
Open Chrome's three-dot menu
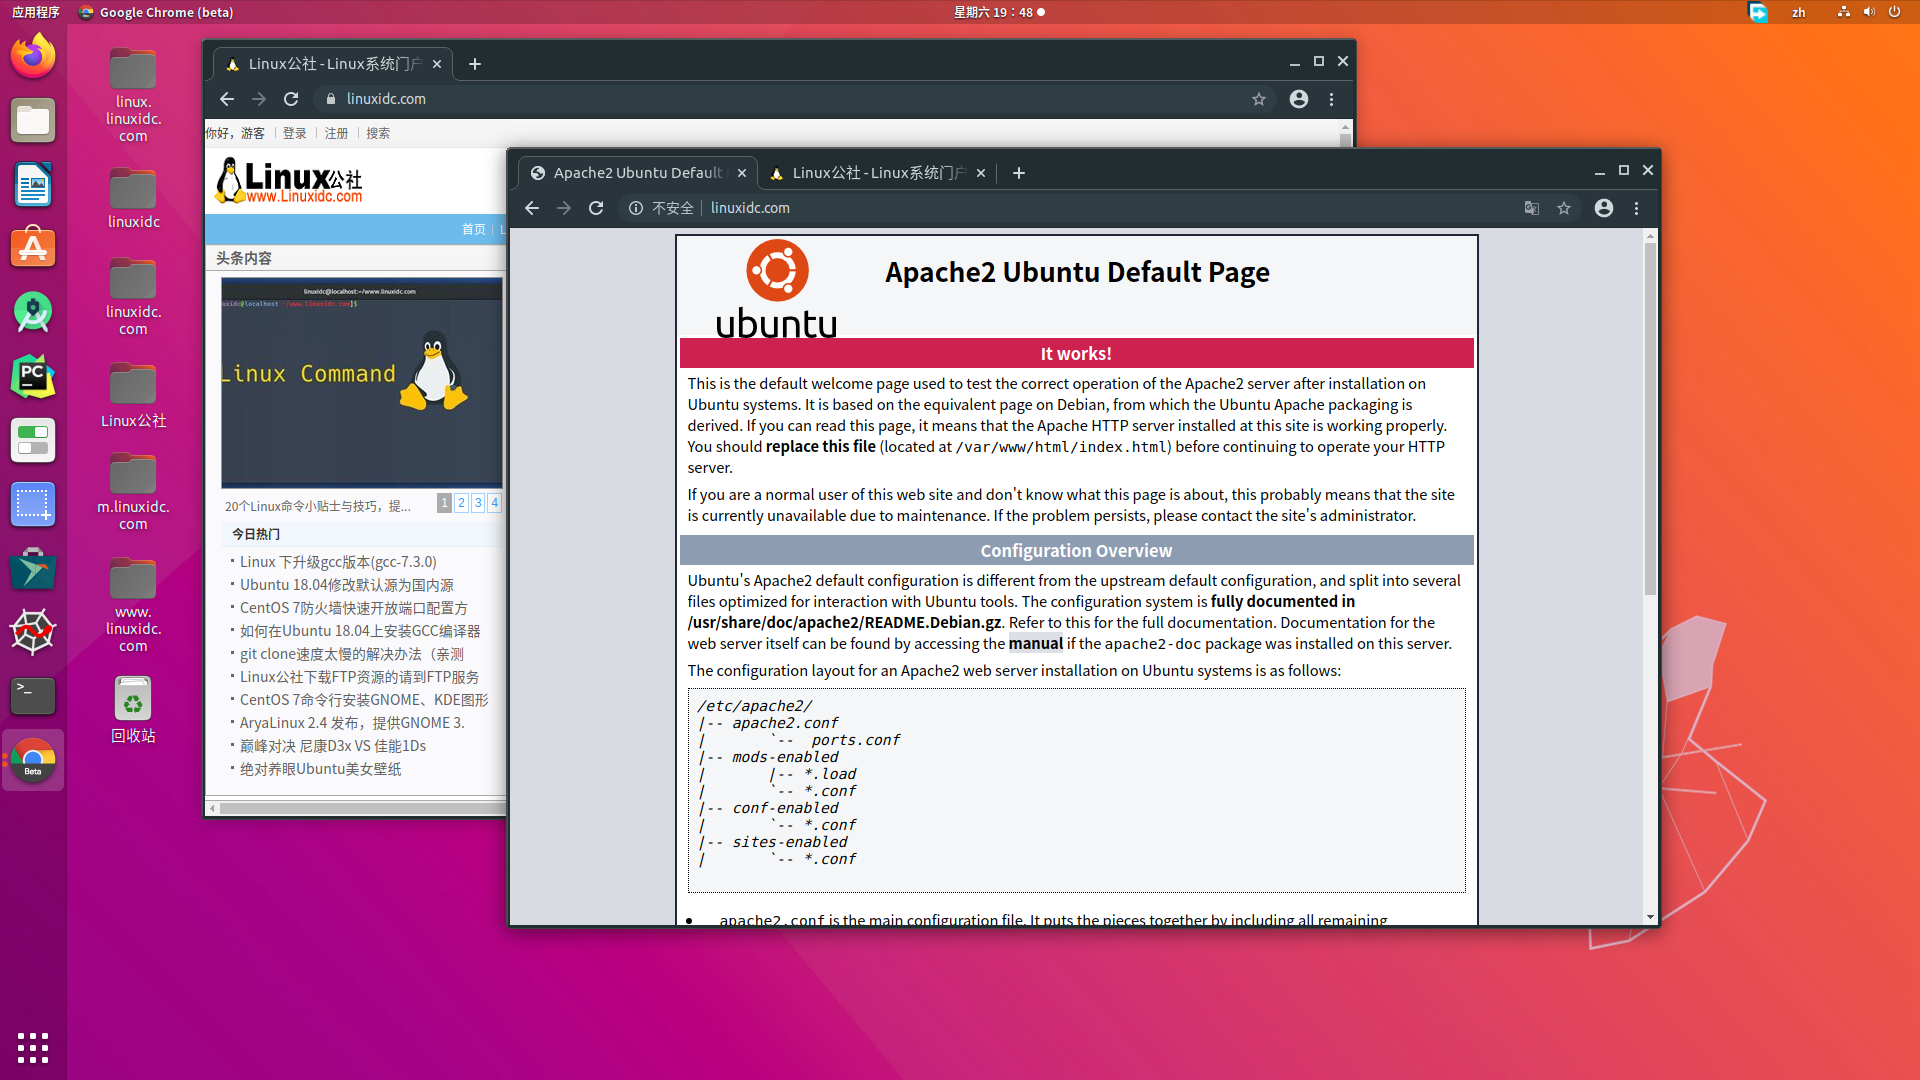tap(1636, 208)
